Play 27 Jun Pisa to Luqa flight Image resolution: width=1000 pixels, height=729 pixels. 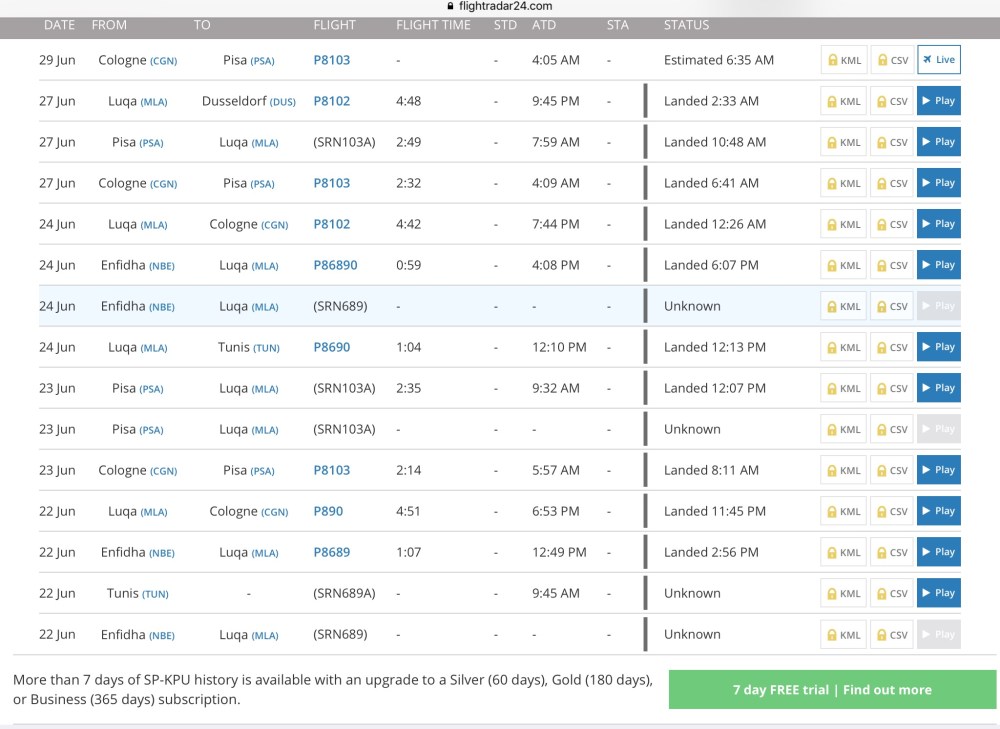[938, 142]
